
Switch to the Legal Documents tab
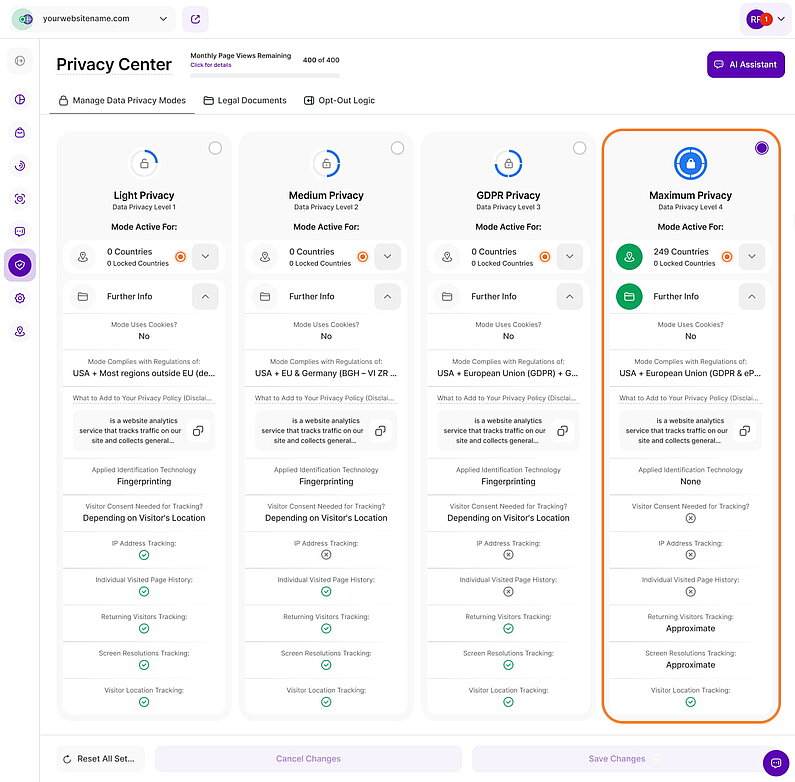[245, 100]
